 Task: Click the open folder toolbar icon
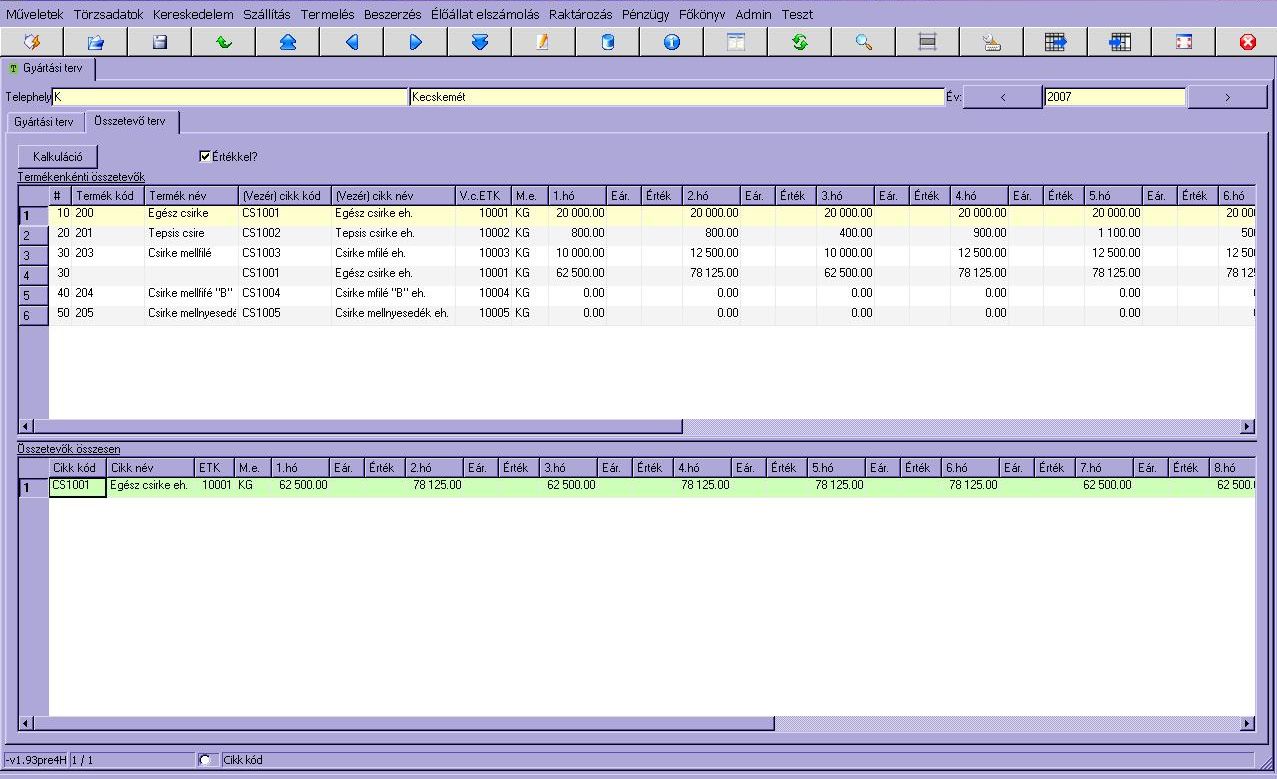pos(96,42)
